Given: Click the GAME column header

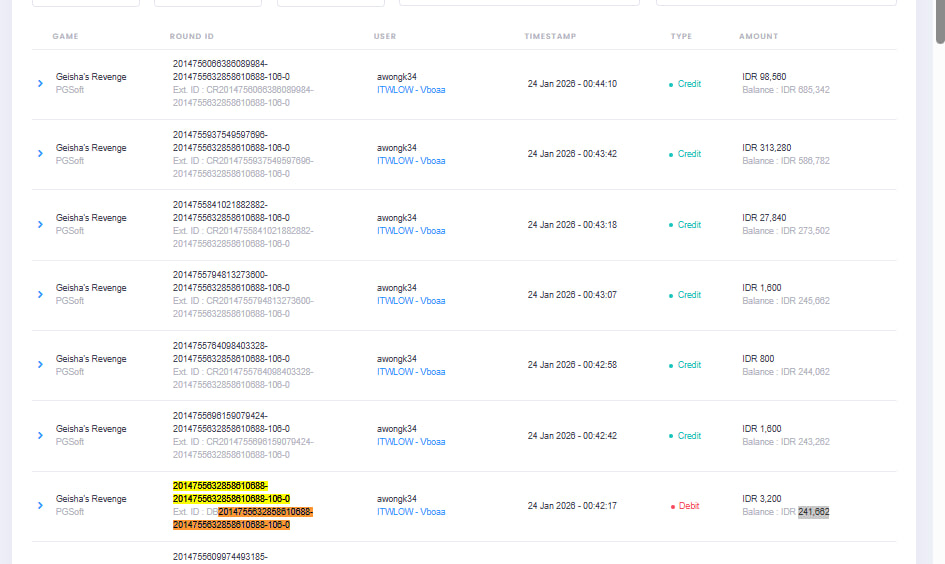Looking at the screenshot, I should pos(65,36).
